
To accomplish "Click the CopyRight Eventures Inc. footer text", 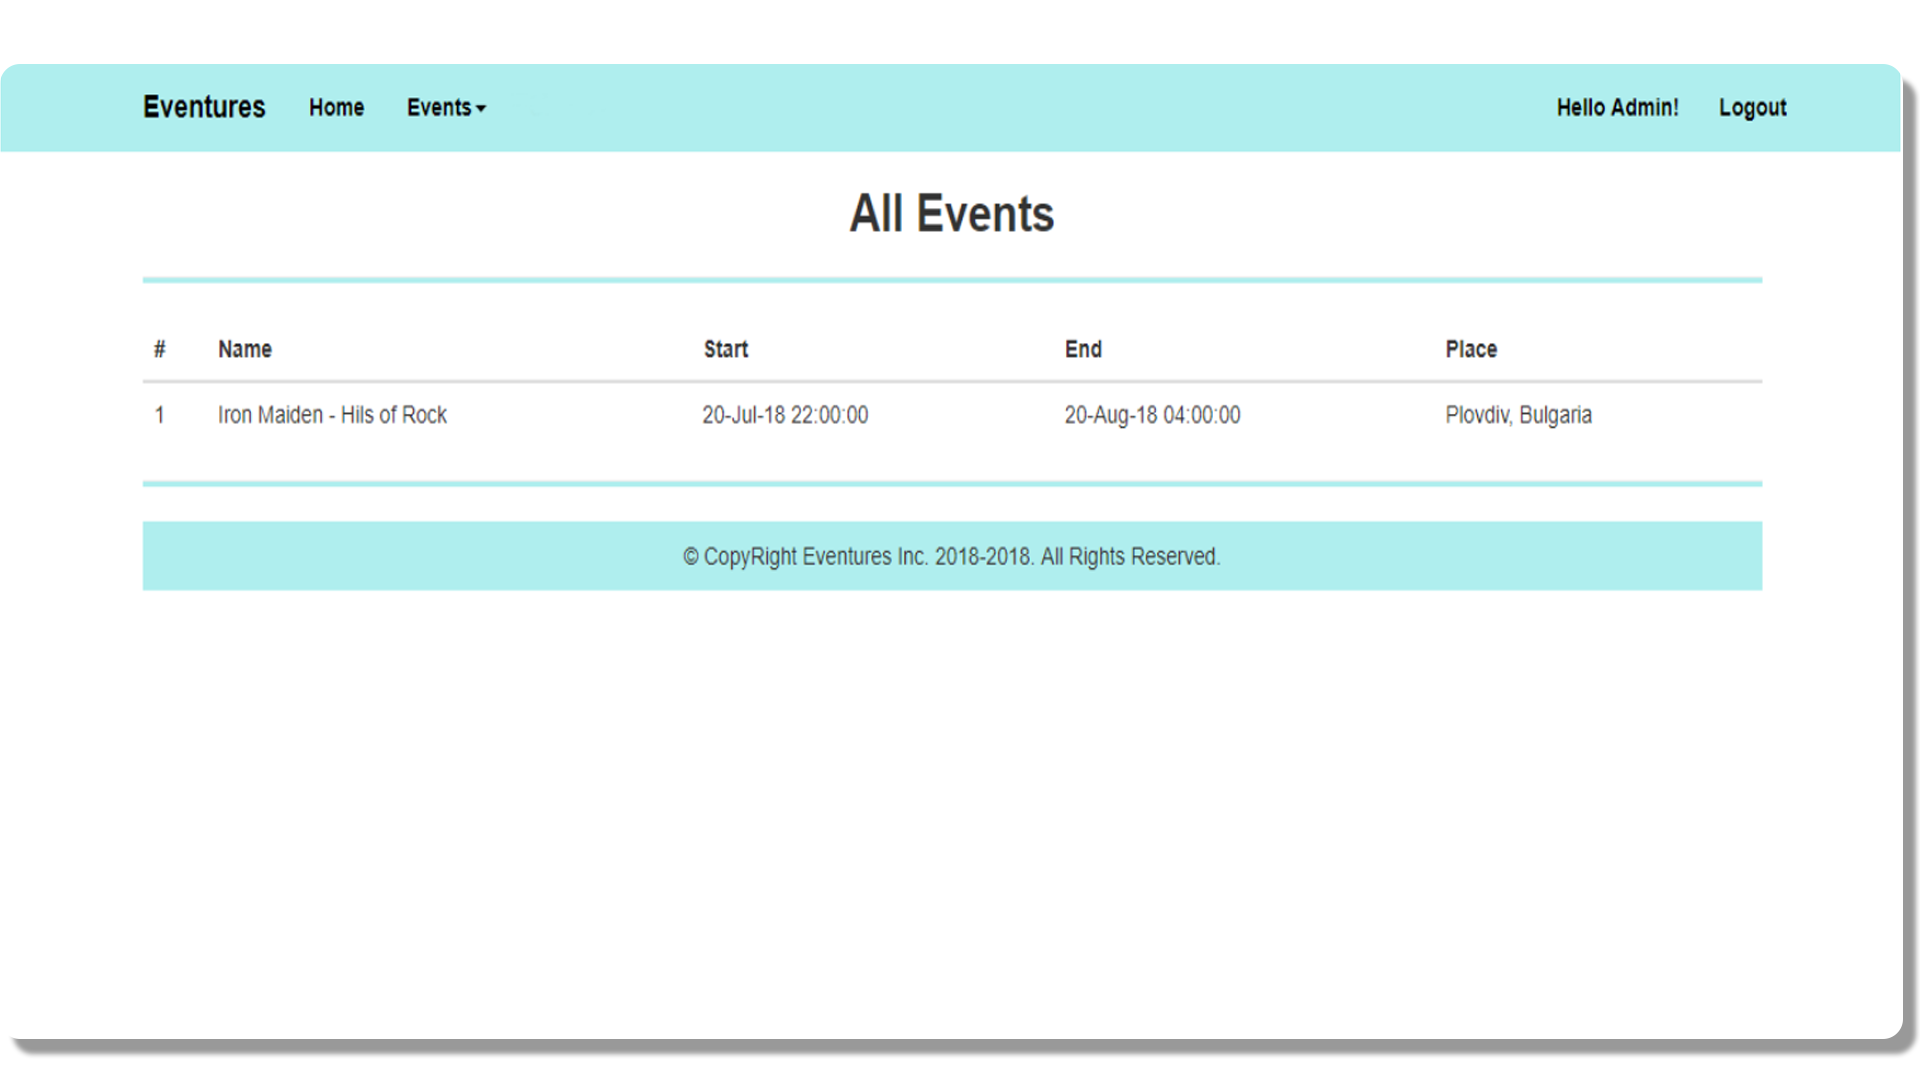I will coord(952,556).
